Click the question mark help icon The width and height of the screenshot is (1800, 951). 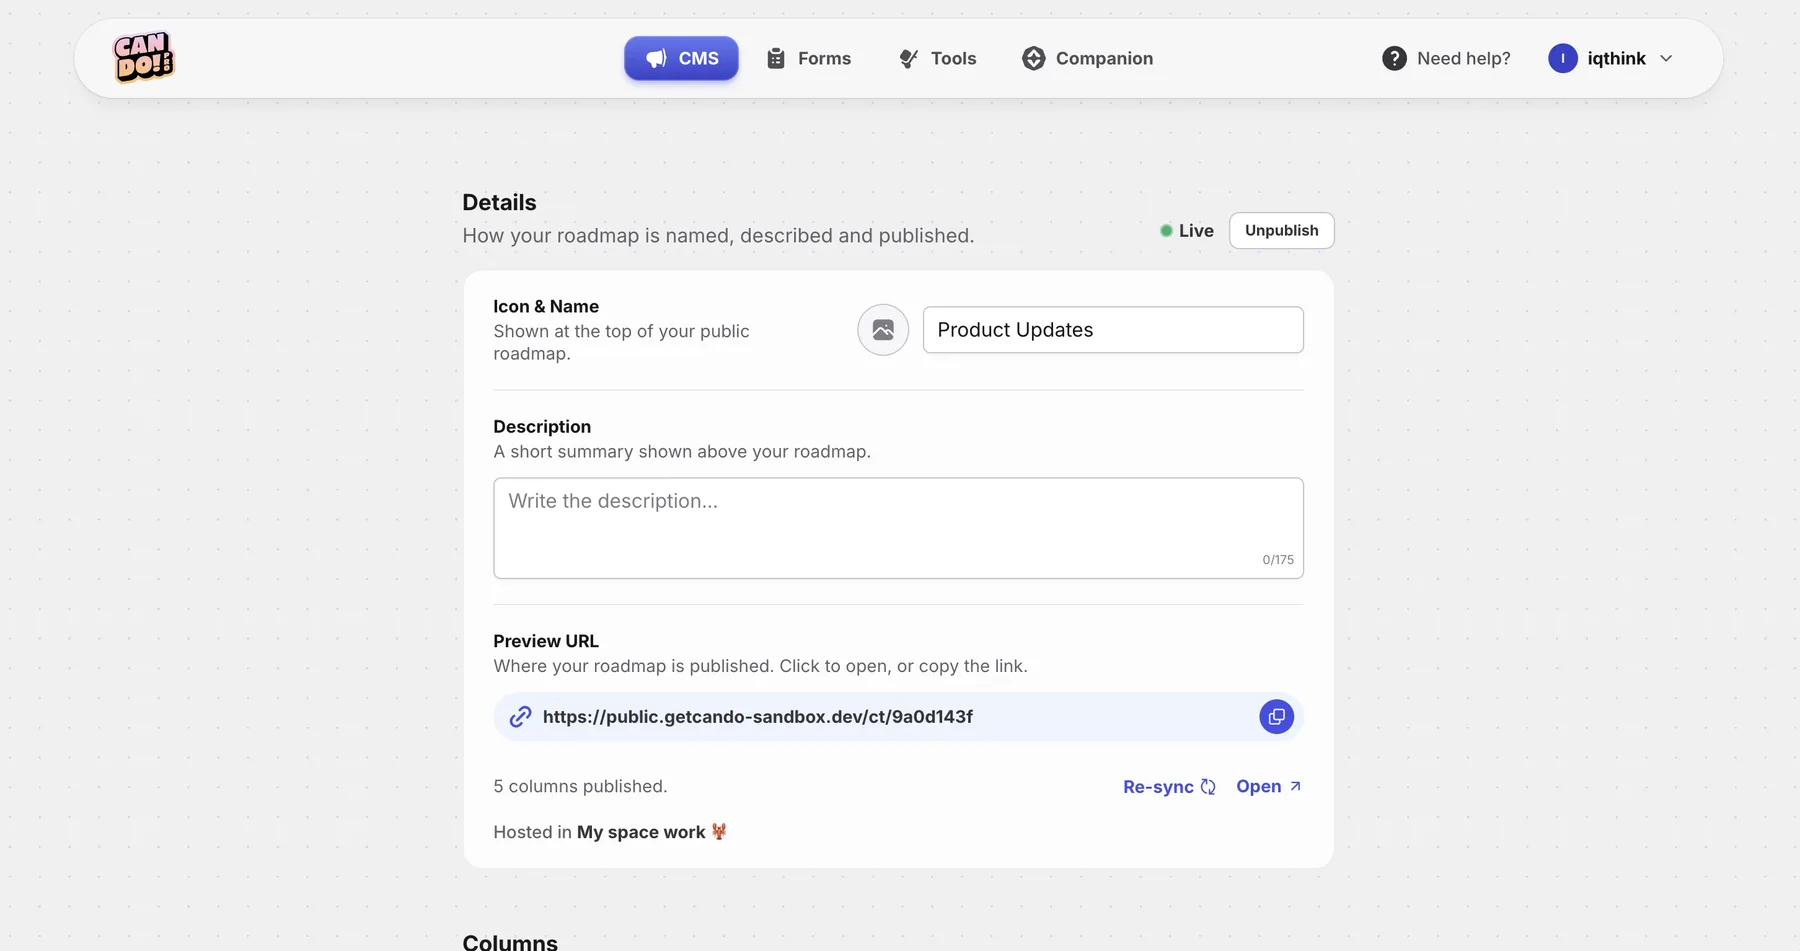coord(1394,58)
